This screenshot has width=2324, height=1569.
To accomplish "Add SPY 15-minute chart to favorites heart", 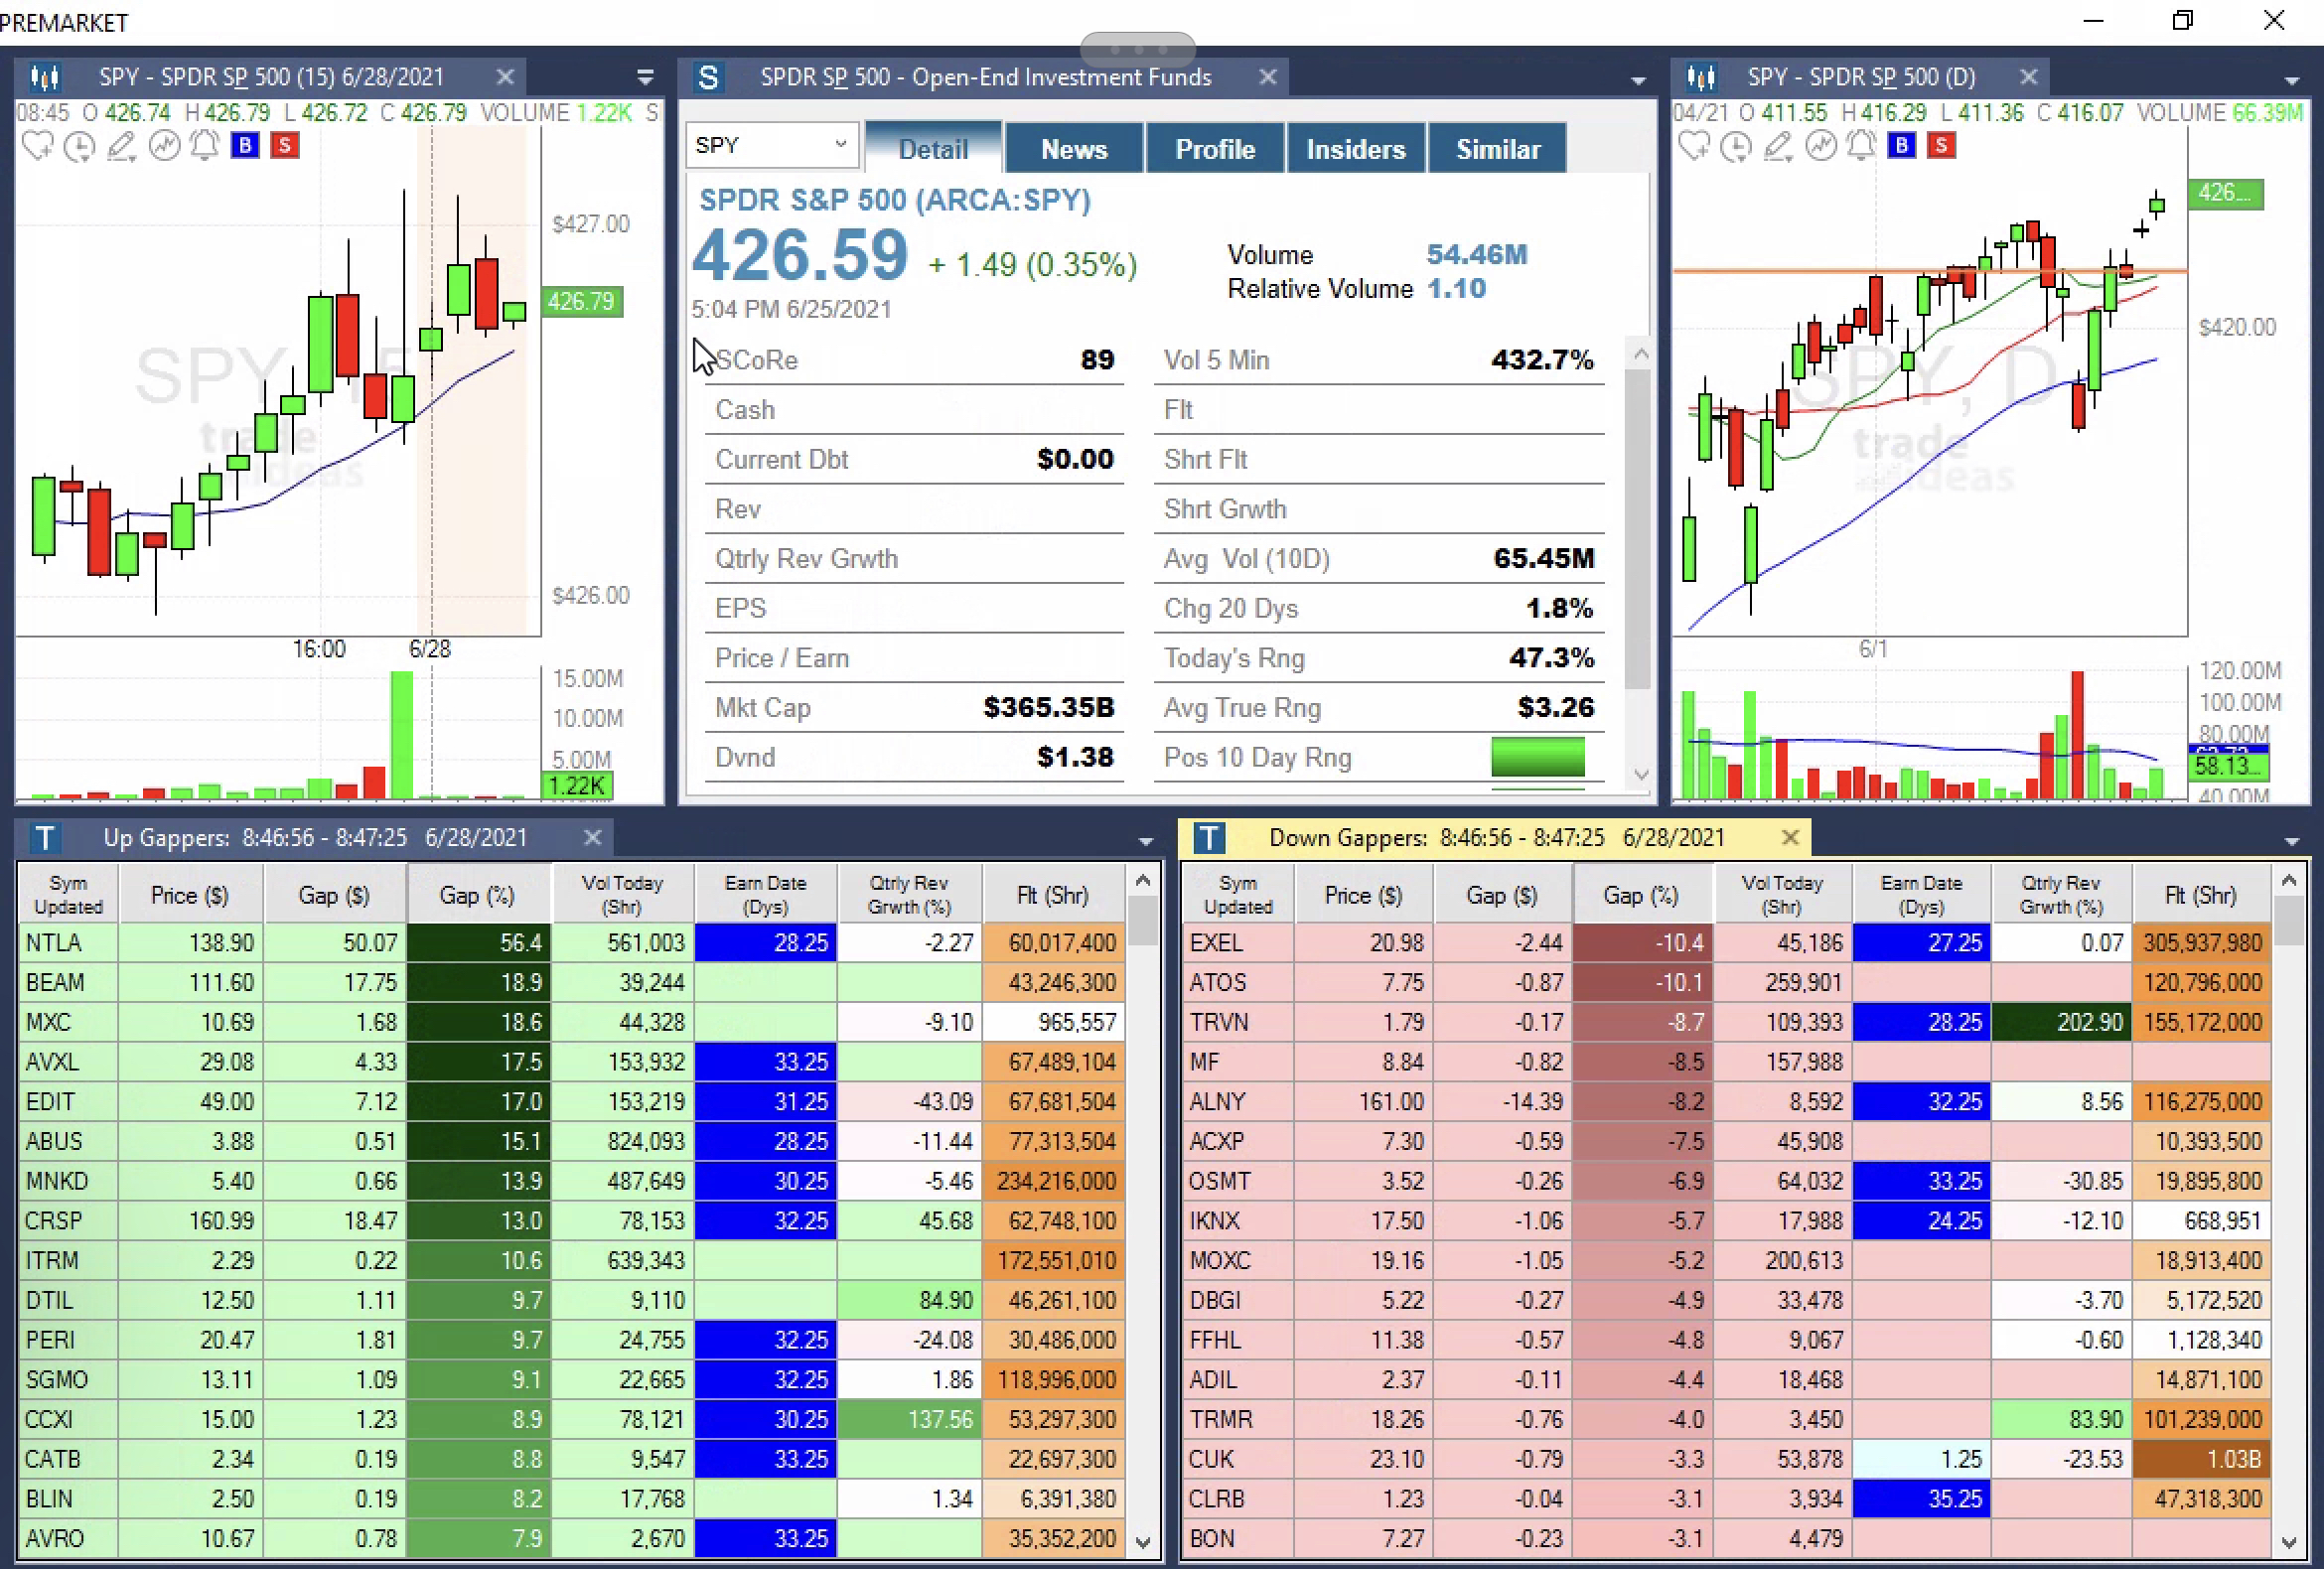I will point(38,146).
